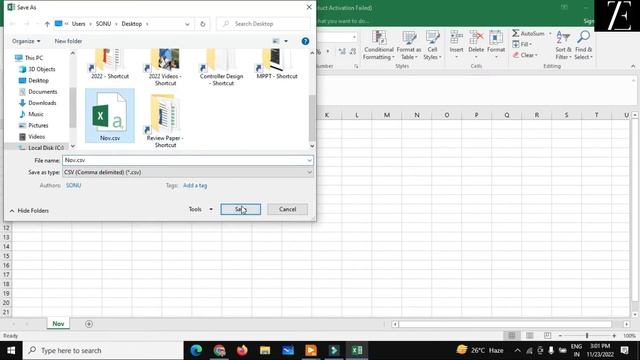Click the Up one level arrow

point(47,24)
